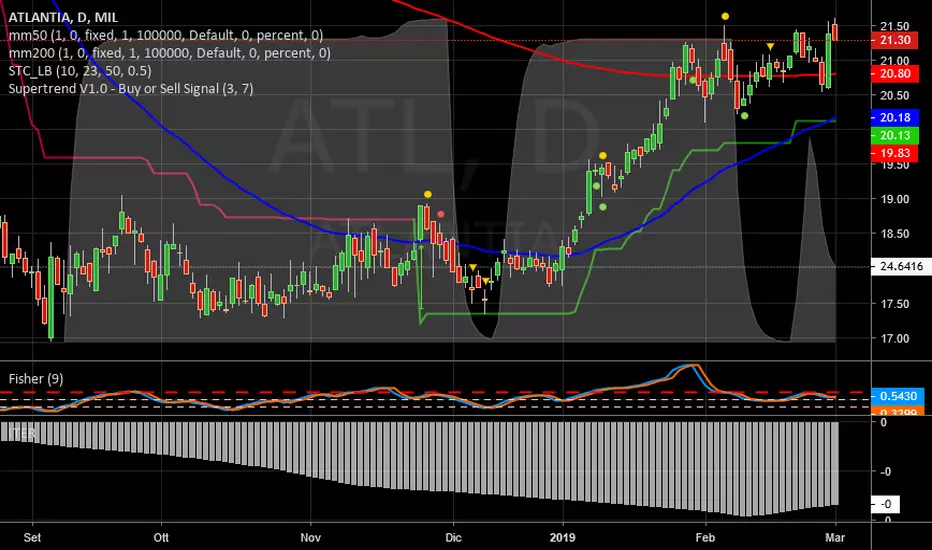
Task: Select the mm50 indicator legend line
Action: (166, 35)
